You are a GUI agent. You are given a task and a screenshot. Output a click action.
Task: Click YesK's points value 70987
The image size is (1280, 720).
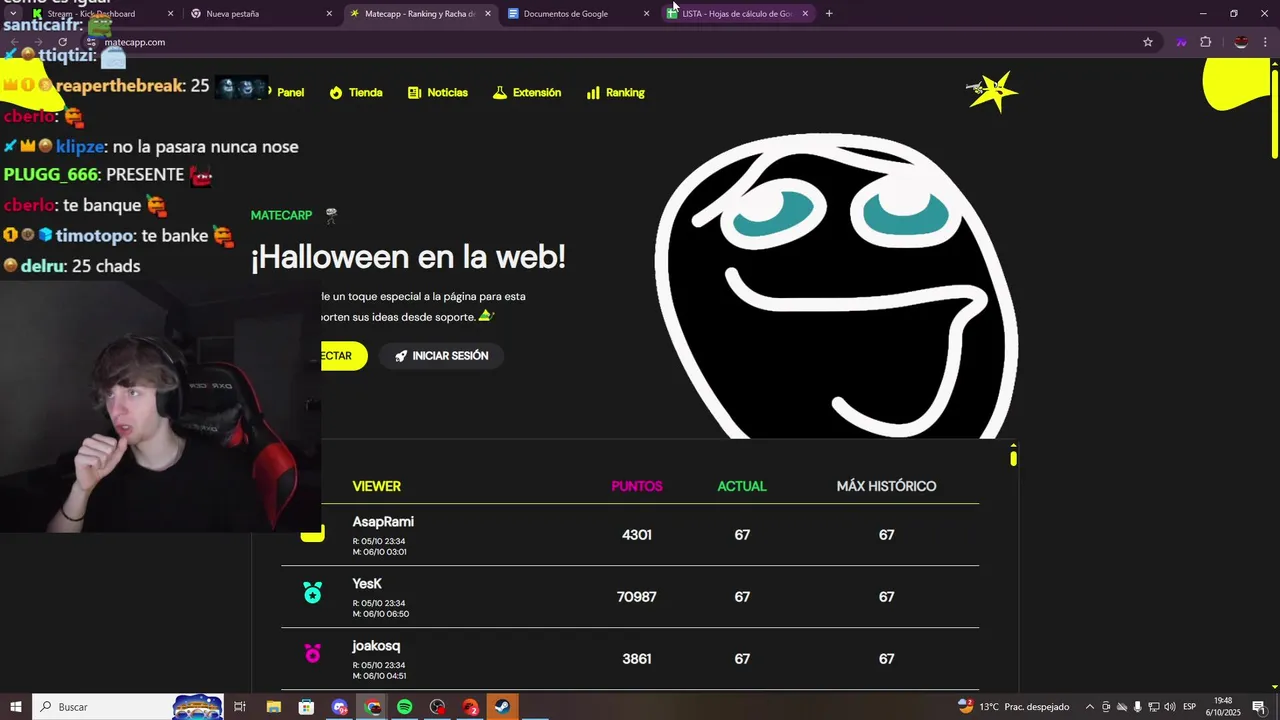click(x=637, y=597)
